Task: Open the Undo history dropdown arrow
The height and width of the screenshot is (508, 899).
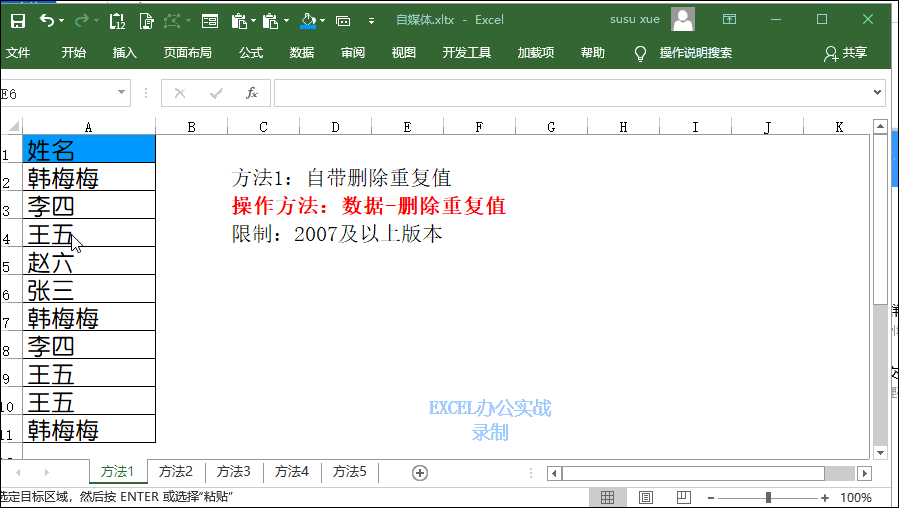Action: click(x=62, y=21)
